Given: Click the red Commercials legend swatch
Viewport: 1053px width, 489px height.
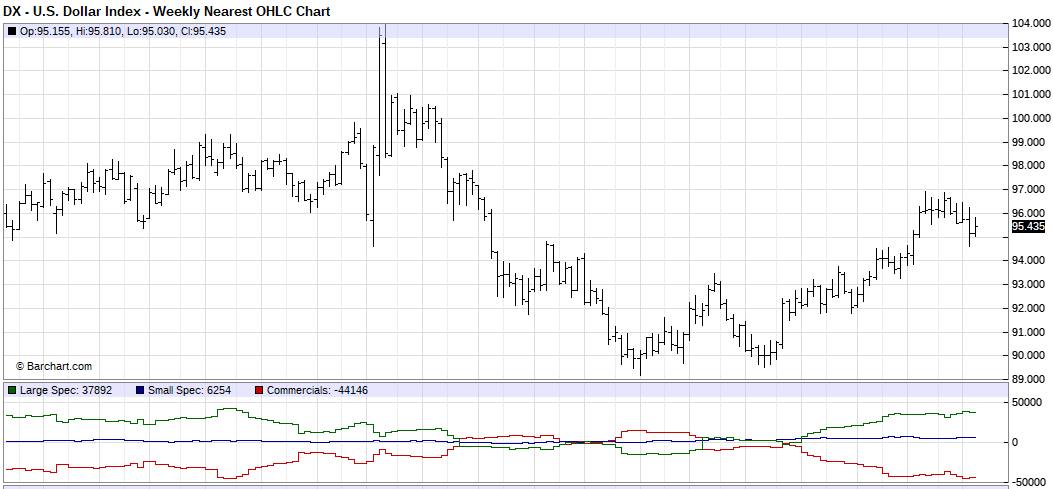Looking at the screenshot, I should pyautogui.click(x=259, y=390).
